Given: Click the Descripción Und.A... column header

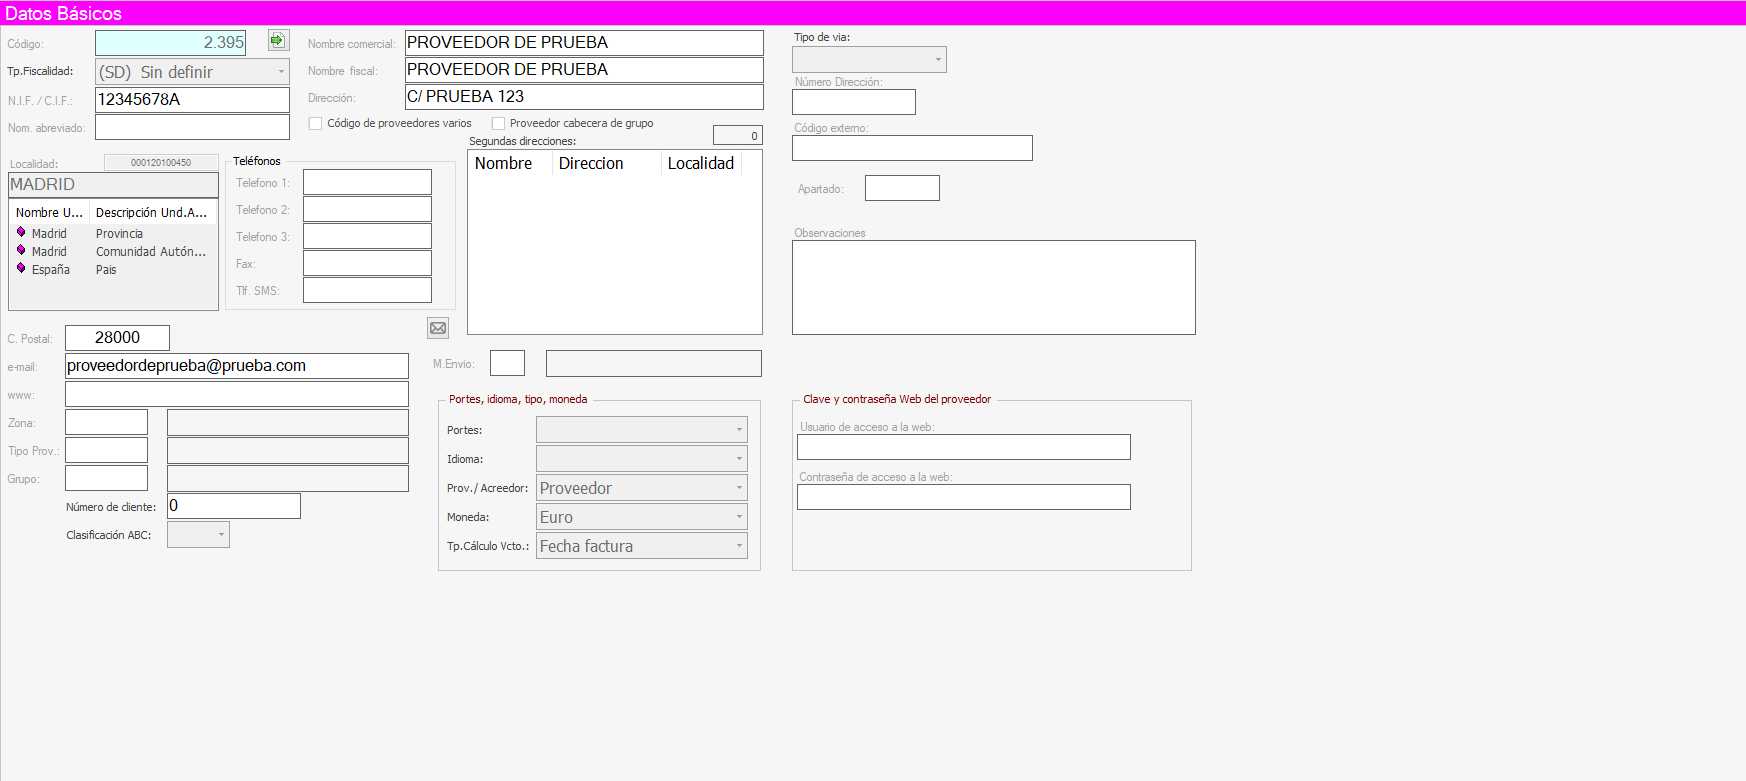Looking at the screenshot, I should [x=152, y=213].
